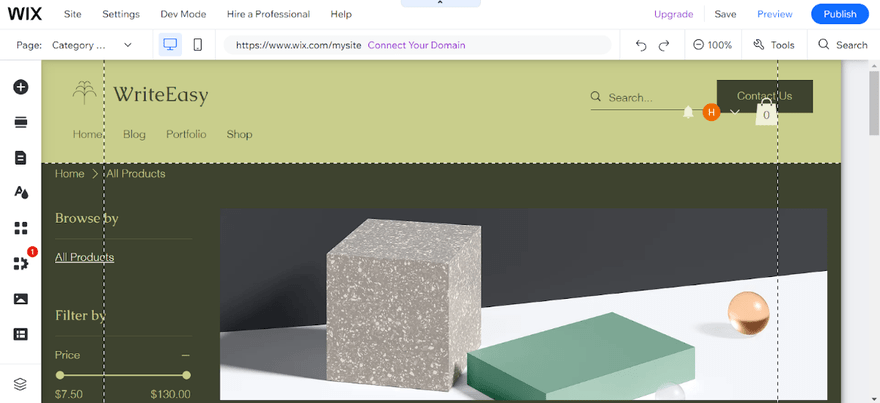Select the Filter by heading
Image resolution: width=880 pixels, height=403 pixels.
(80, 315)
